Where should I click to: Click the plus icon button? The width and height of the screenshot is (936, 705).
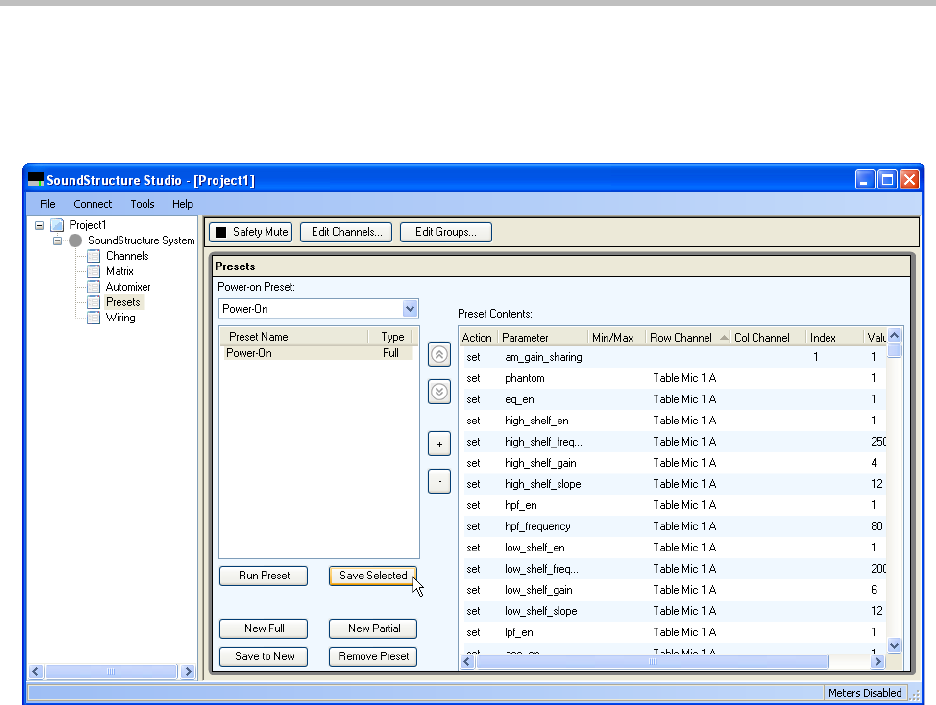pos(439,444)
